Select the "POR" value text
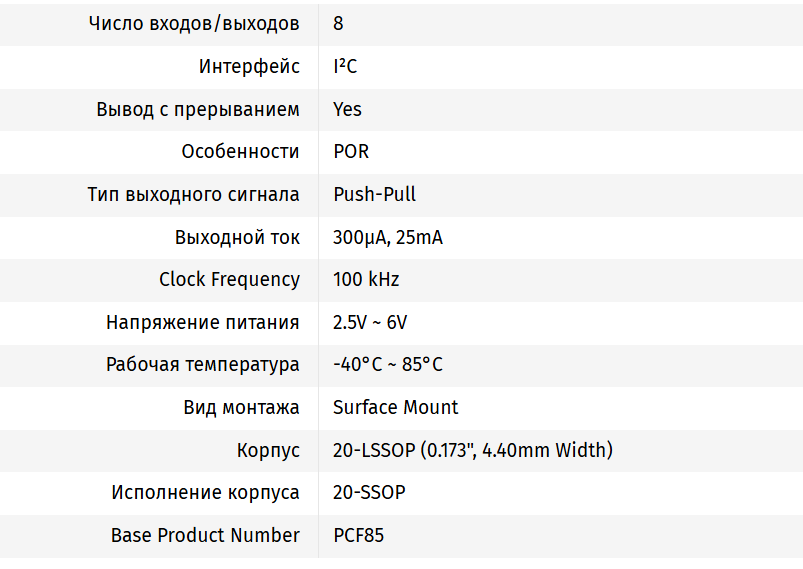 coord(351,152)
